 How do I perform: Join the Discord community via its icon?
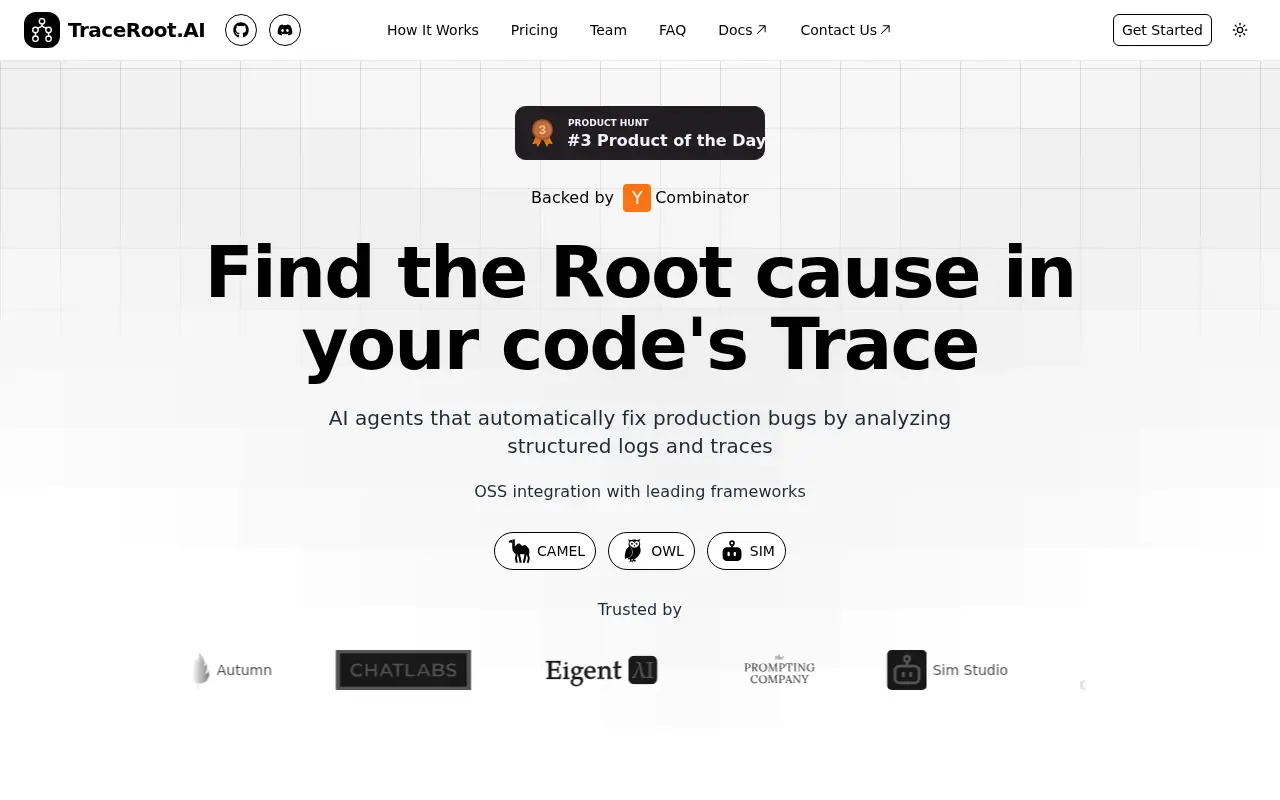[285, 30]
